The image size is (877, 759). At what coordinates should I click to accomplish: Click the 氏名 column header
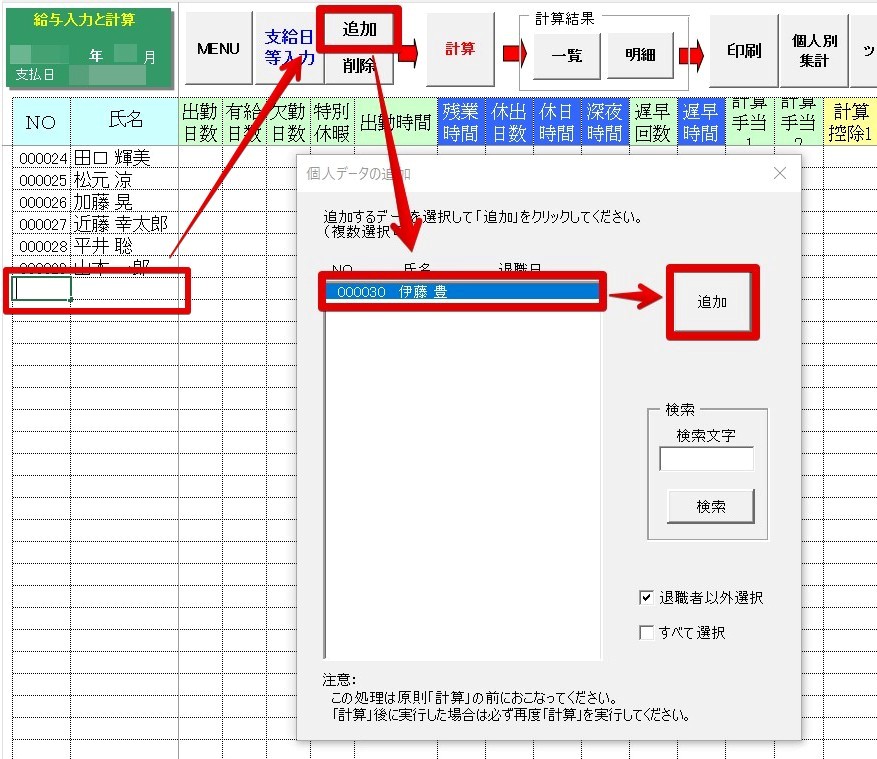(125, 121)
